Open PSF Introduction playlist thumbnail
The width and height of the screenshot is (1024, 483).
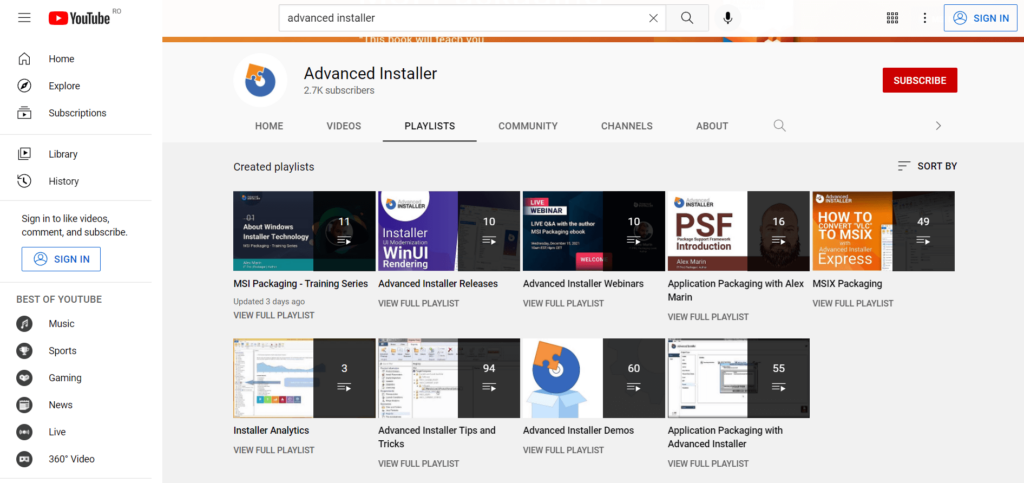click(x=739, y=231)
